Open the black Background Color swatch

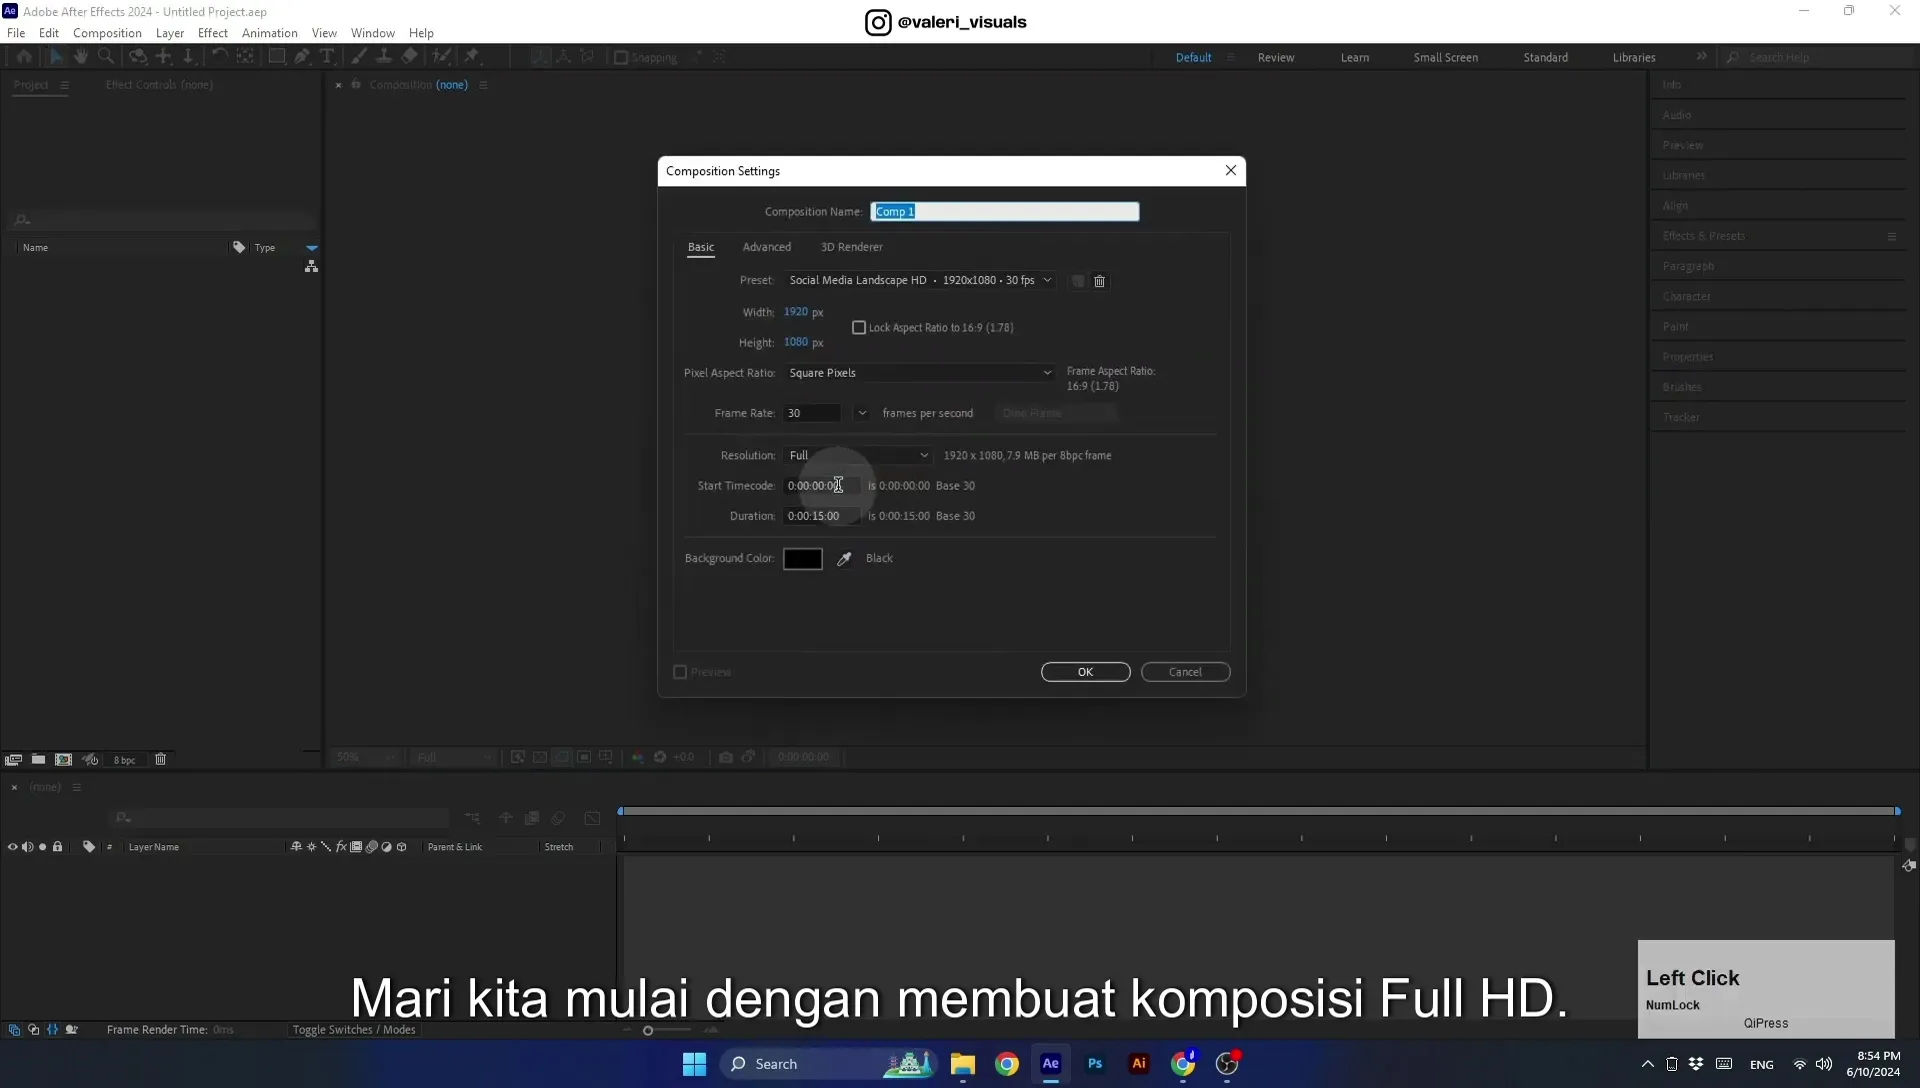[x=803, y=559]
